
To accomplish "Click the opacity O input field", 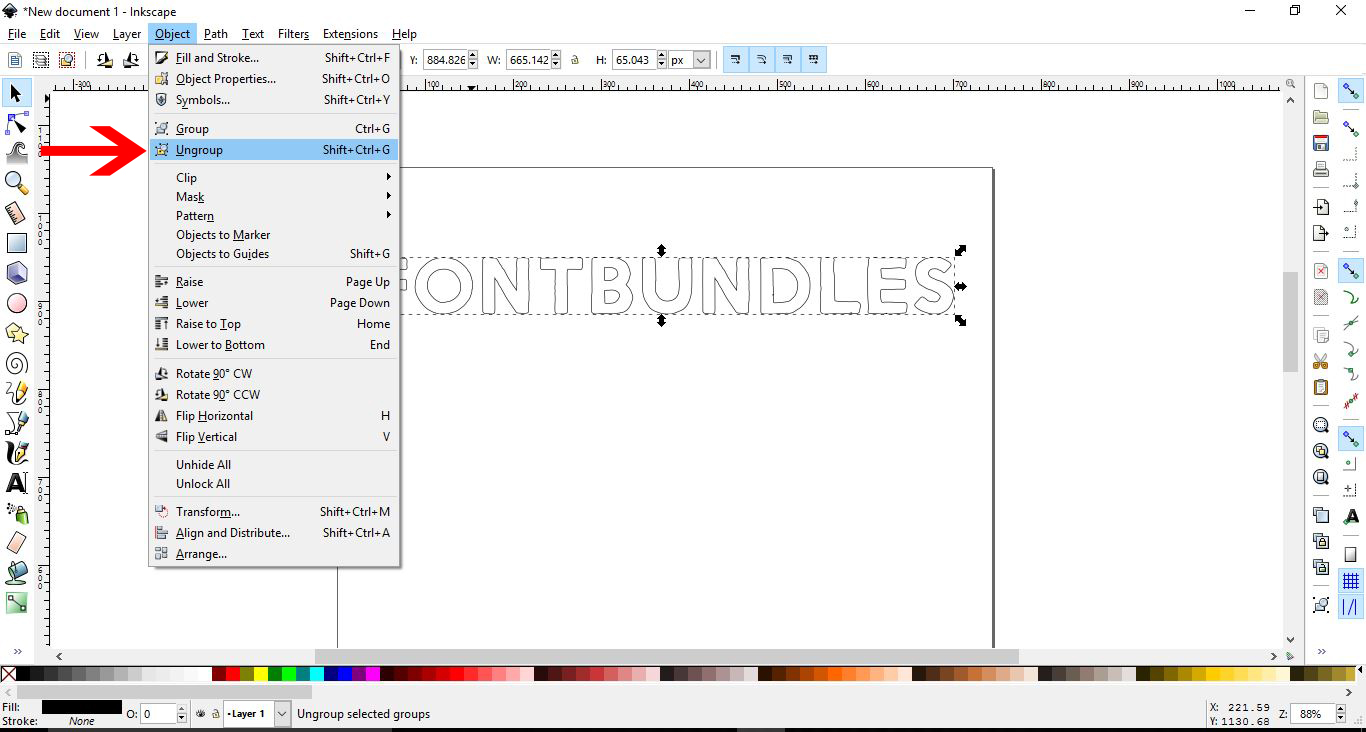I will pos(157,714).
